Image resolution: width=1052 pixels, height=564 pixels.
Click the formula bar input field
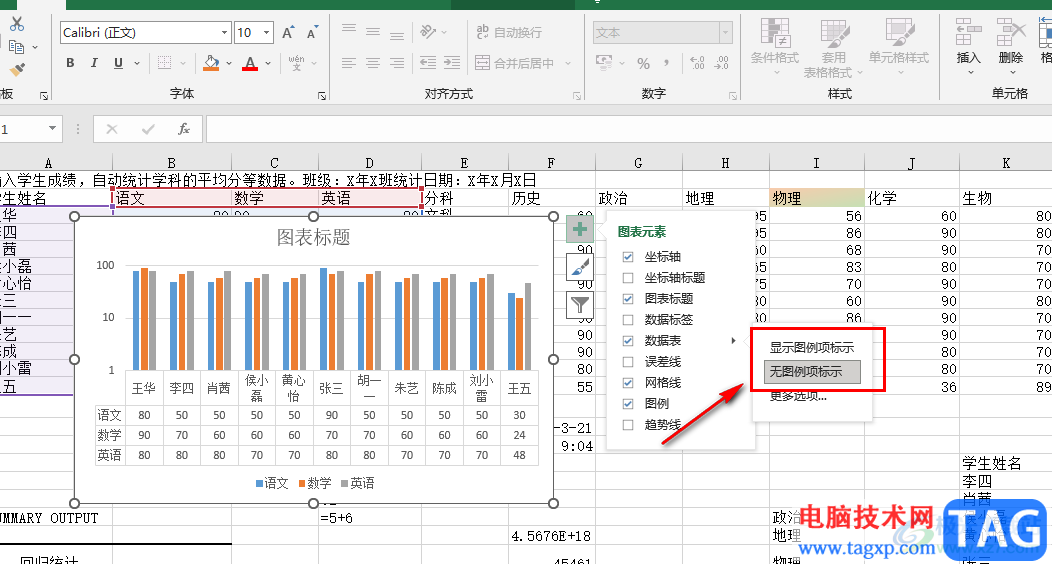tap(629, 129)
